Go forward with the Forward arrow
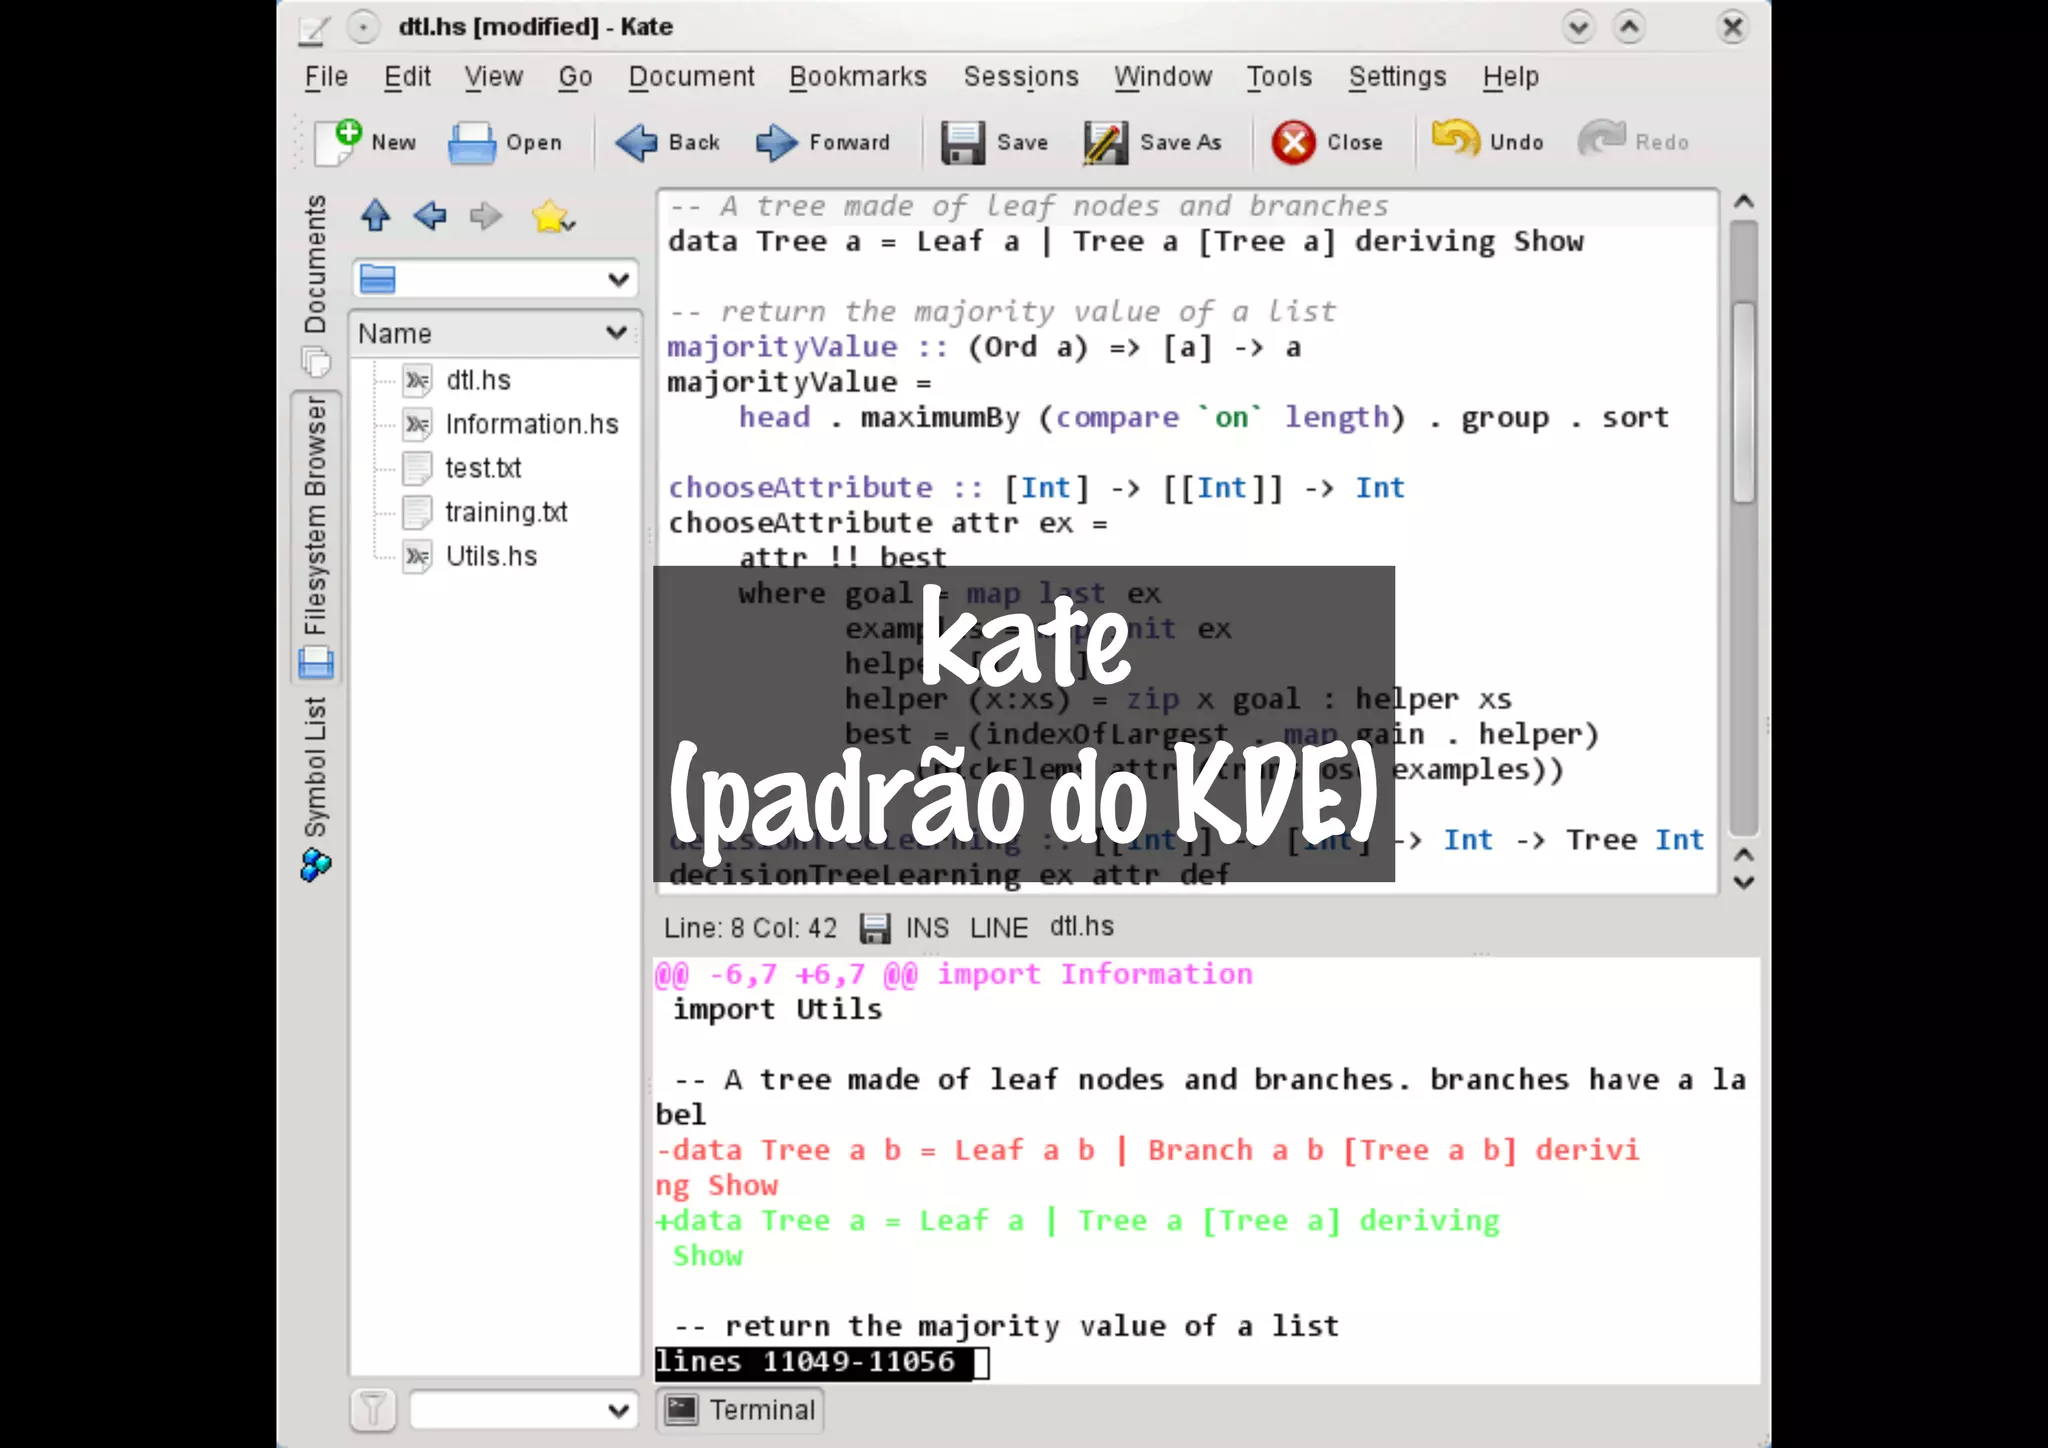The image size is (2048, 1448). click(x=777, y=143)
